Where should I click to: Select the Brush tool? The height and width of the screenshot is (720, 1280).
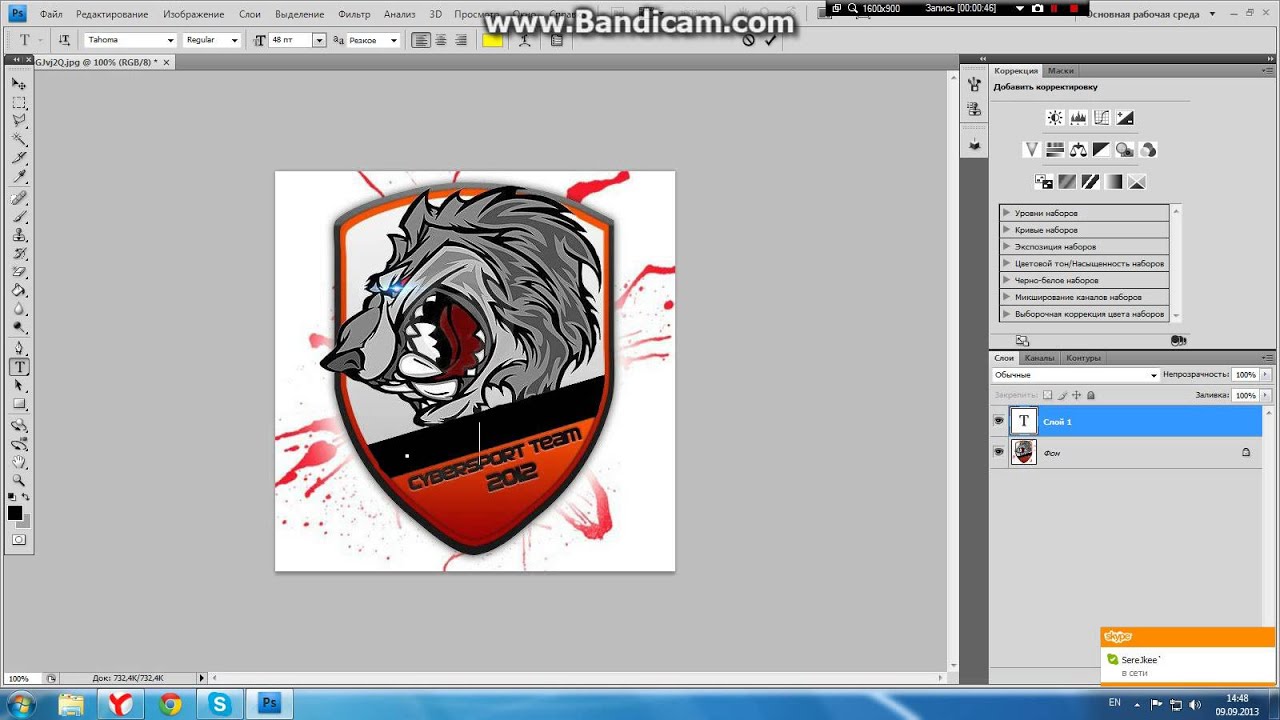tap(19, 217)
